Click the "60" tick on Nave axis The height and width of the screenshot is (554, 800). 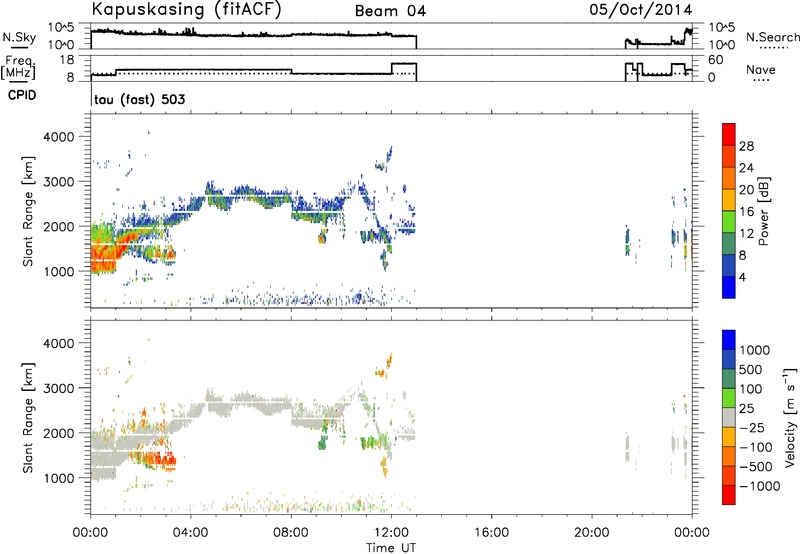[x=715, y=60]
